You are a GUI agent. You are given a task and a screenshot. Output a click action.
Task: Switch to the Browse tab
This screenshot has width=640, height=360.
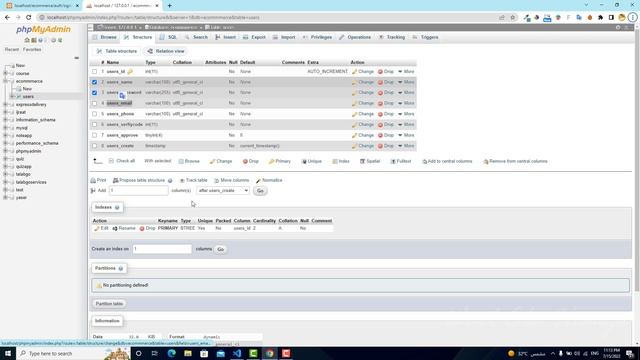point(104,37)
